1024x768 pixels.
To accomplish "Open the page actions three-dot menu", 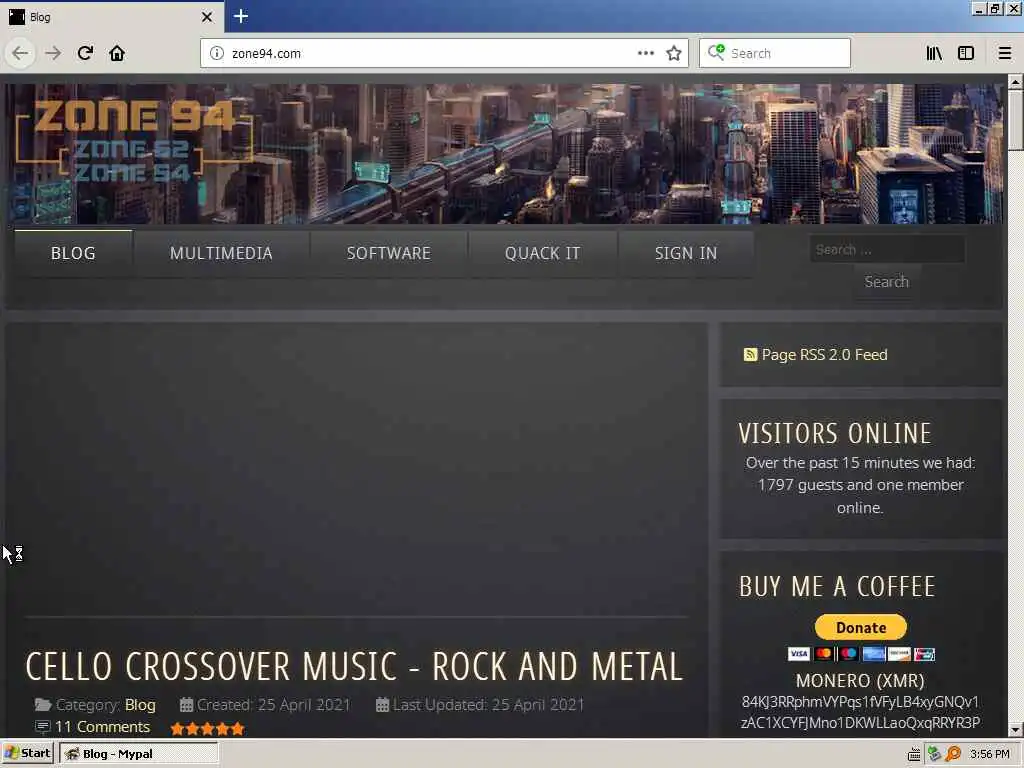I will pyautogui.click(x=645, y=53).
